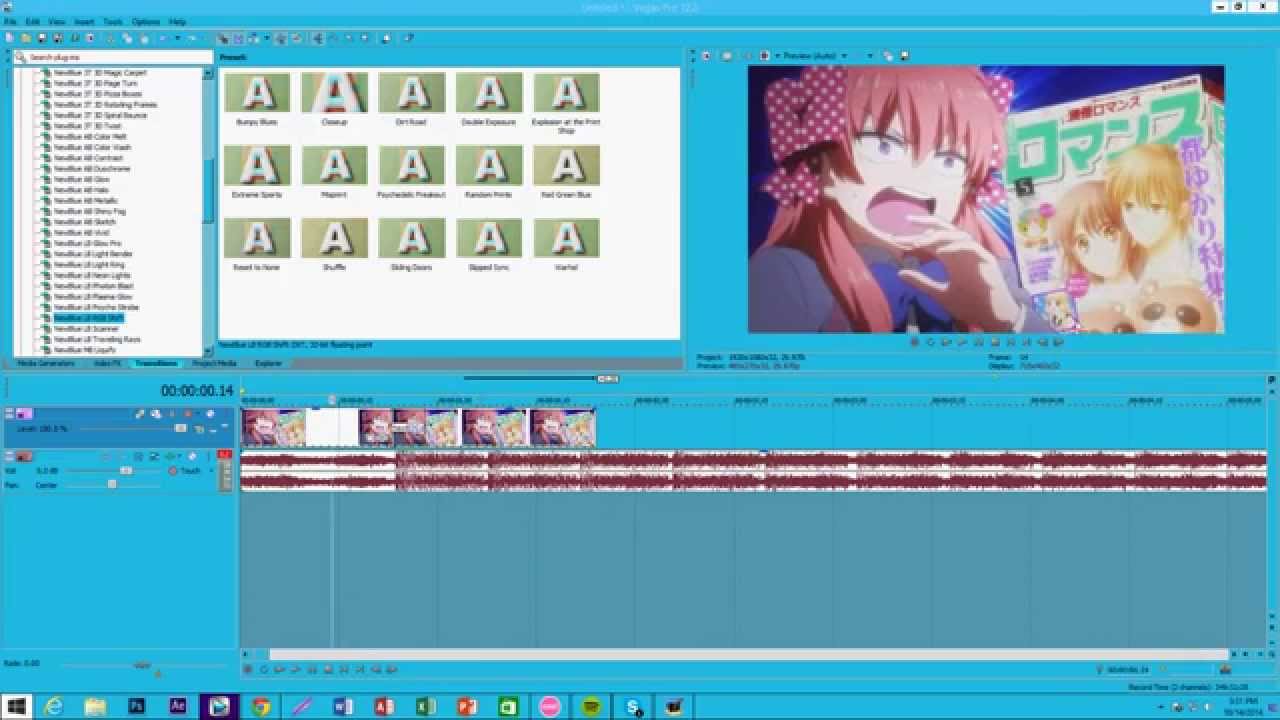Toggle Auto Ripple in the toolbar
This screenshot has height=720, width=1280.
click(x=252, y=38)
